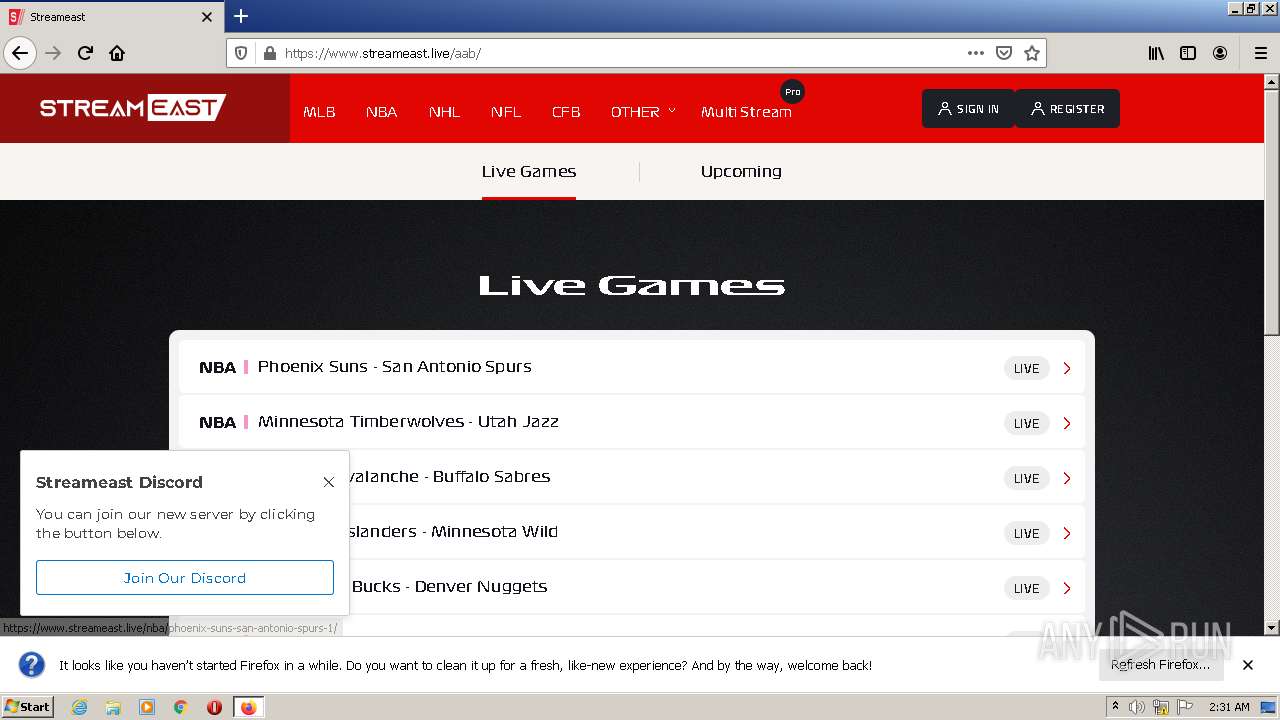Switch to Upcoming tab
This screenshot has height=720, width=1280.
[741, 171]
